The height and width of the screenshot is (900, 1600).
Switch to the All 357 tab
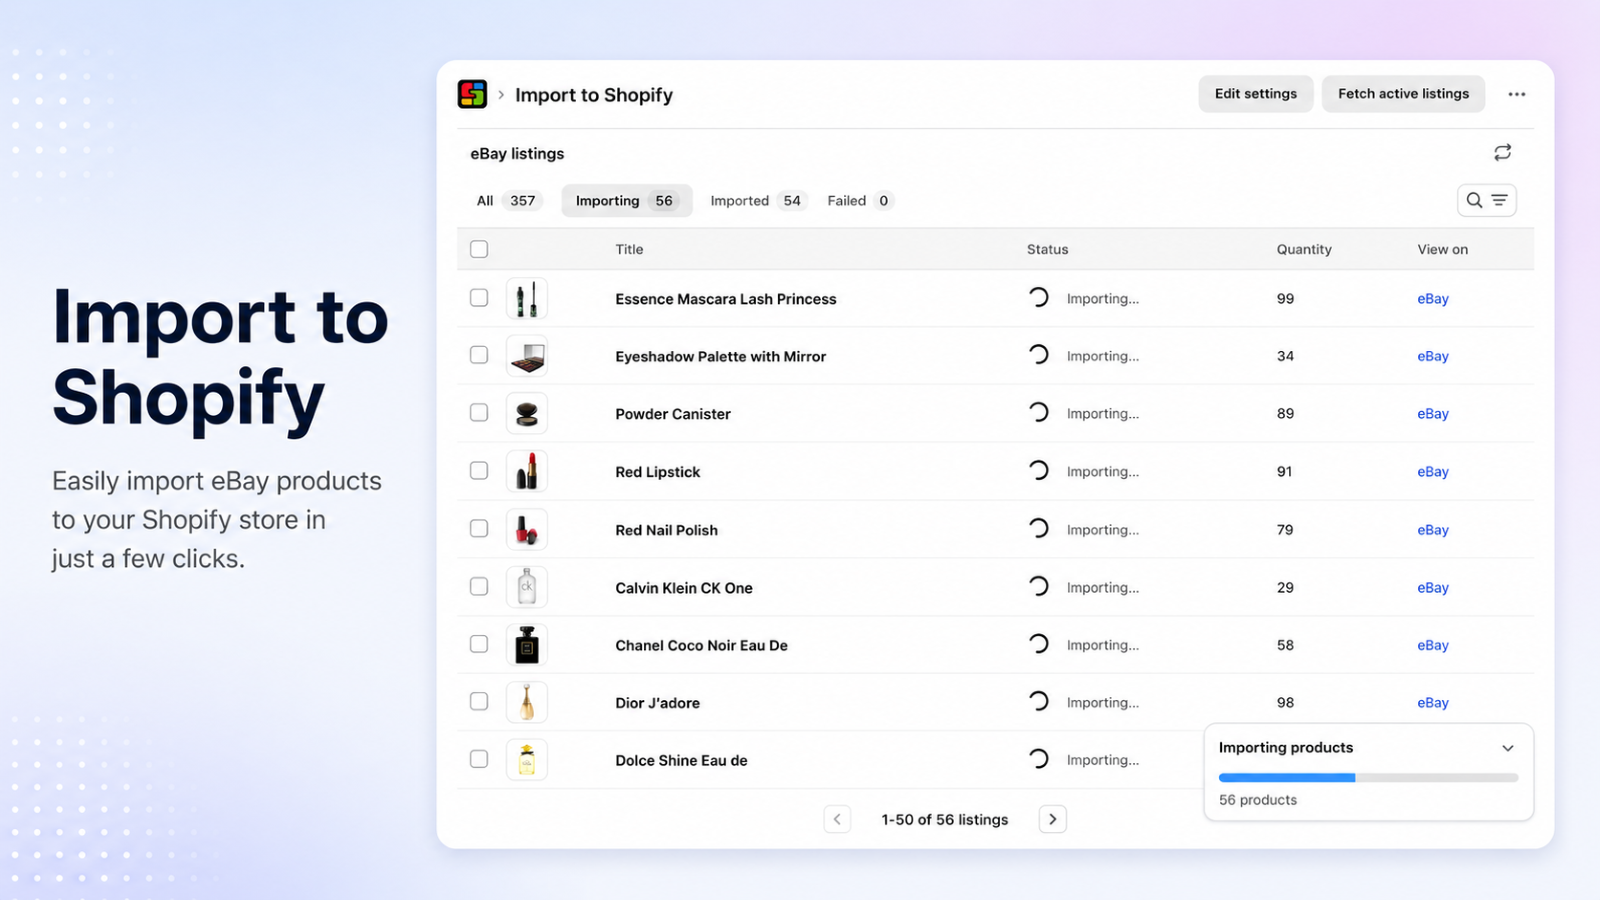(507, 201)
